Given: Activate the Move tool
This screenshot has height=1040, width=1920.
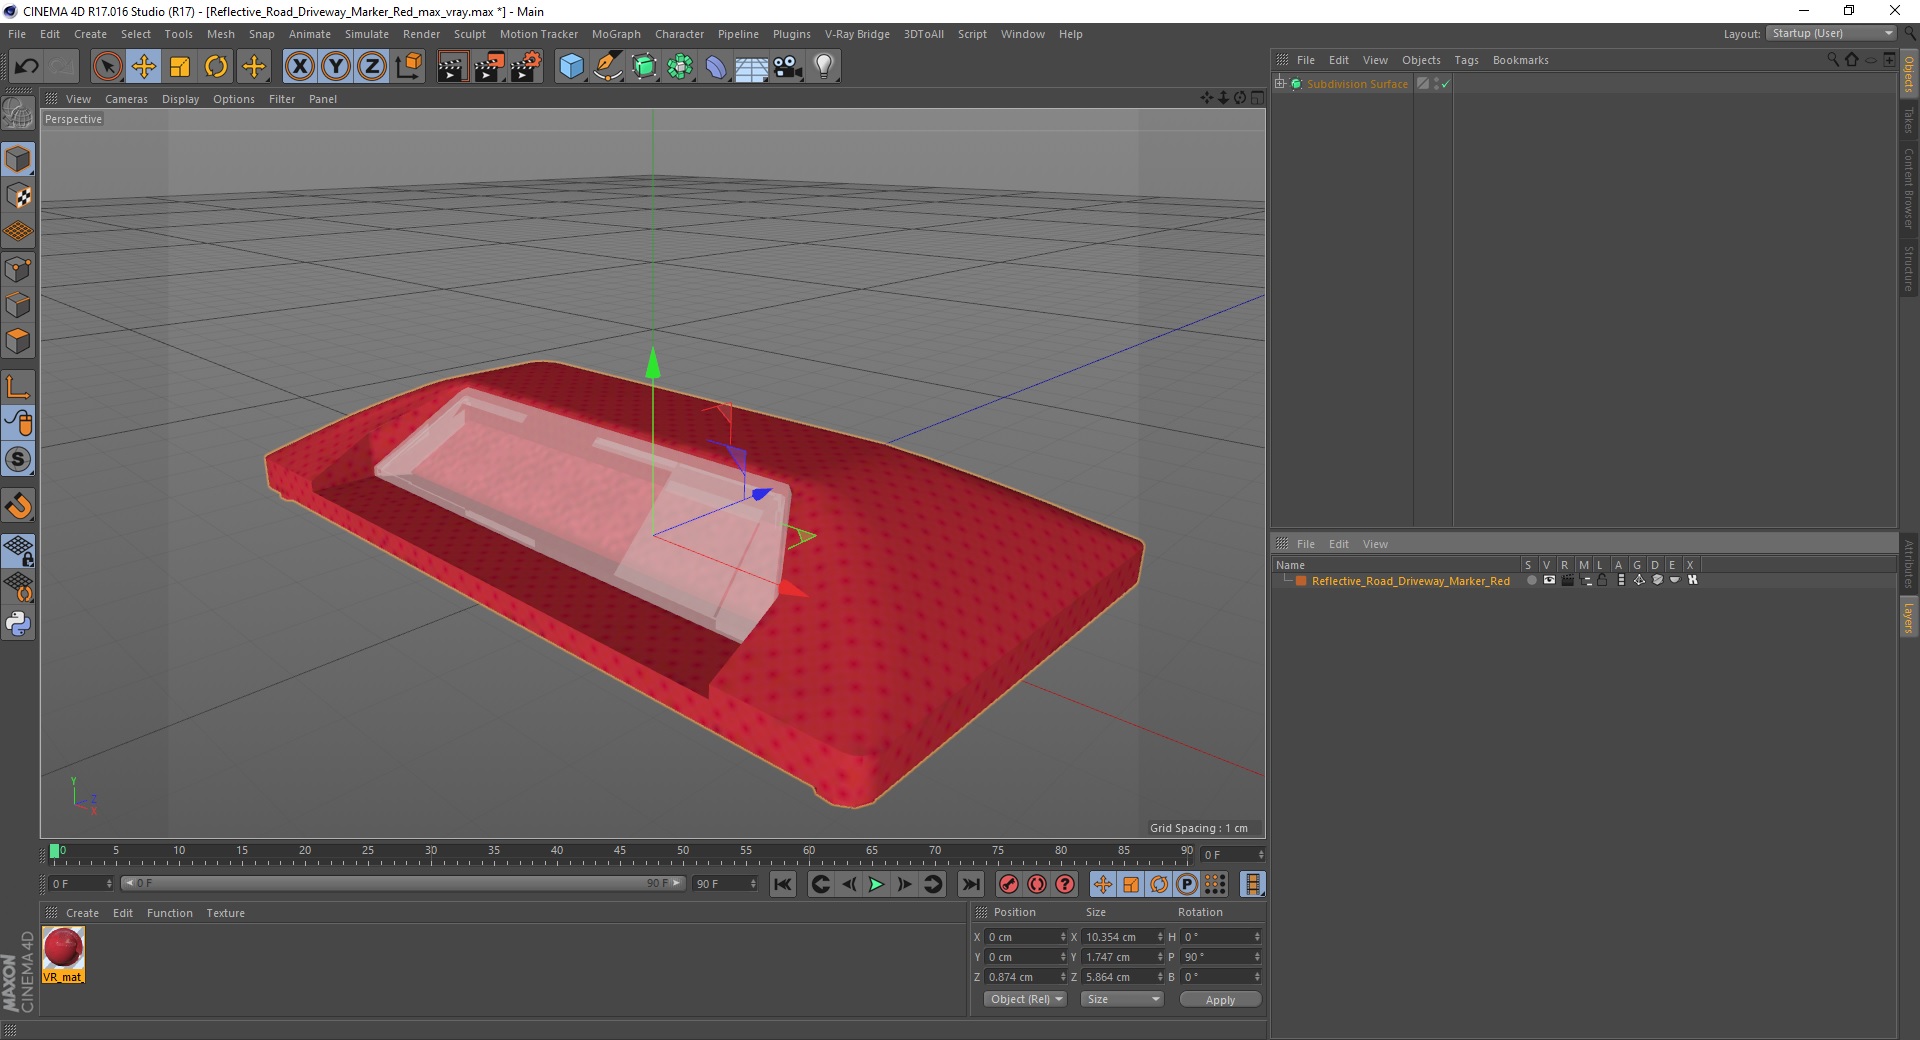Looking at the screenshot, I should point(144,67).
